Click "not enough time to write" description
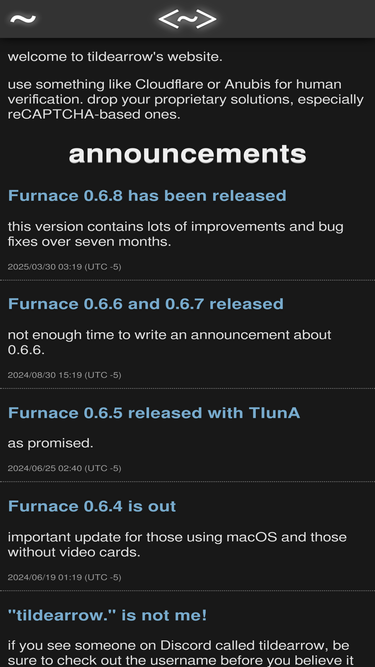 coord(169,342)
